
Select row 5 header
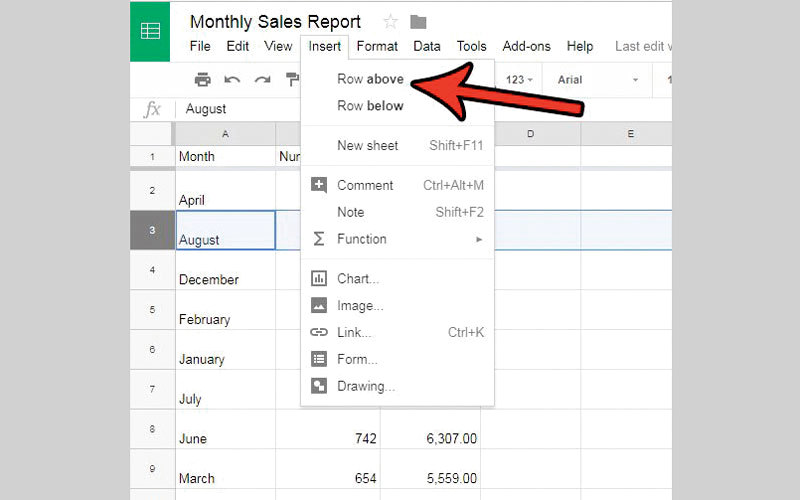tap(152, 310)
